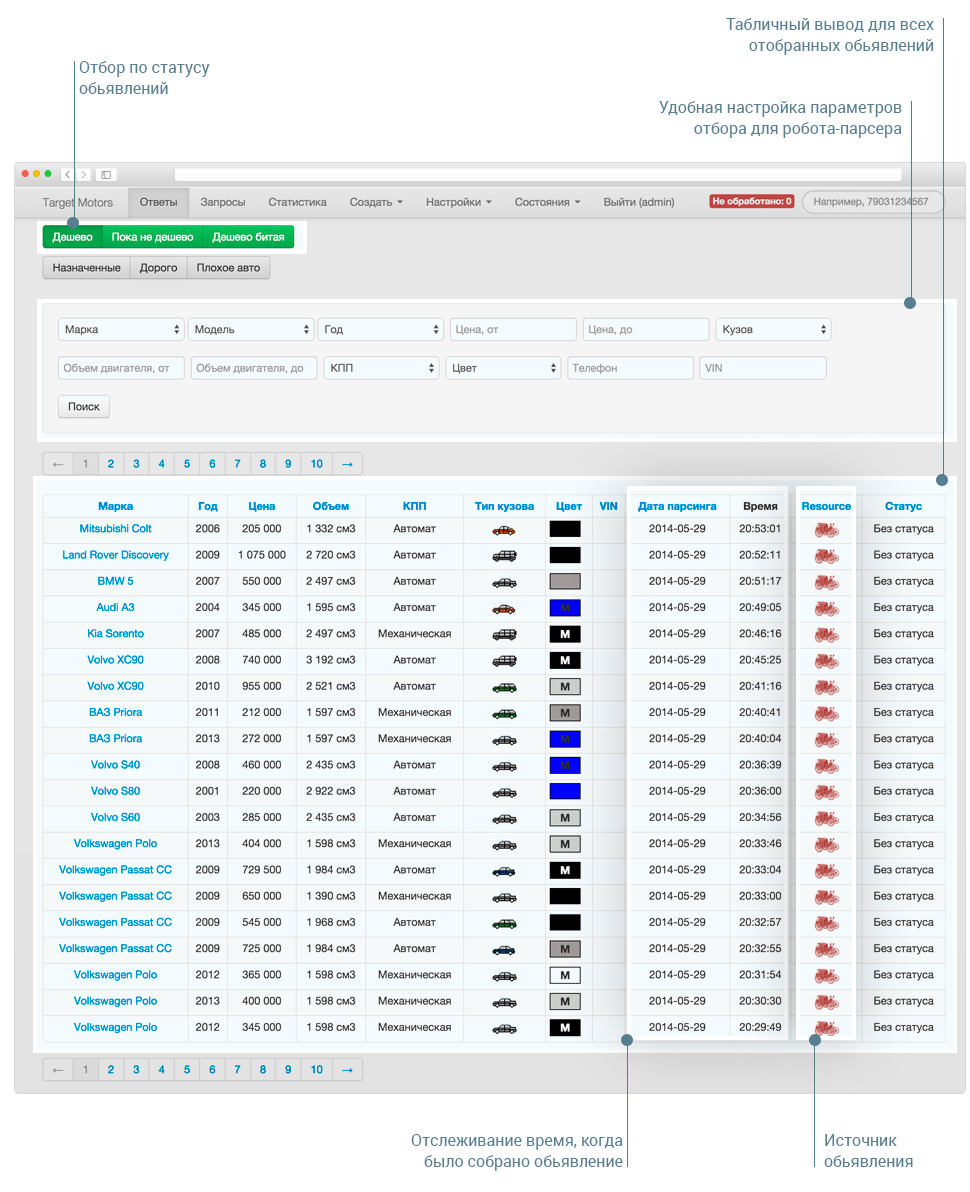Click the Не обработано: 0 badge
The height and width of the screenshot is (1192, 970).
(x=751, y=201)
